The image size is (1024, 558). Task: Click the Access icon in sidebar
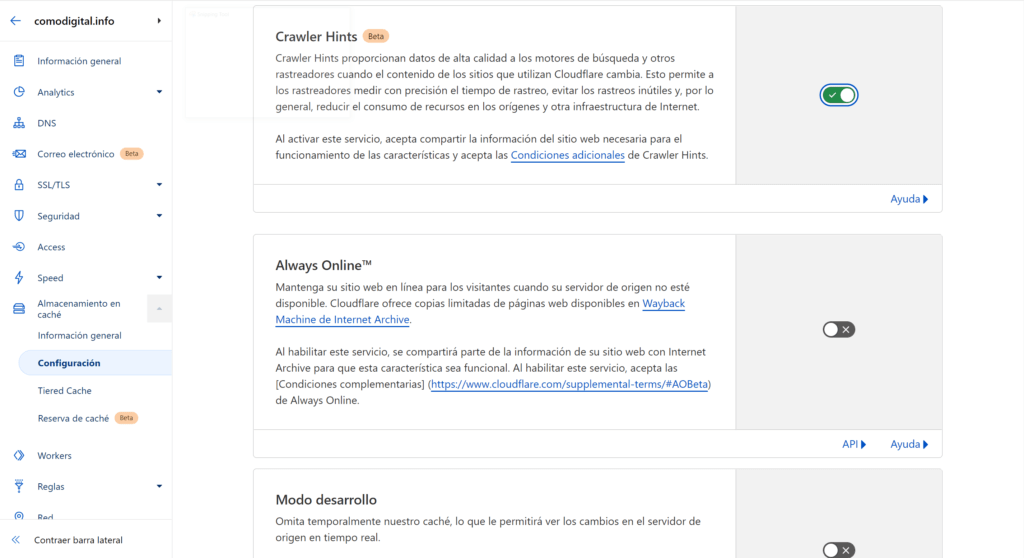coord(19,247)
